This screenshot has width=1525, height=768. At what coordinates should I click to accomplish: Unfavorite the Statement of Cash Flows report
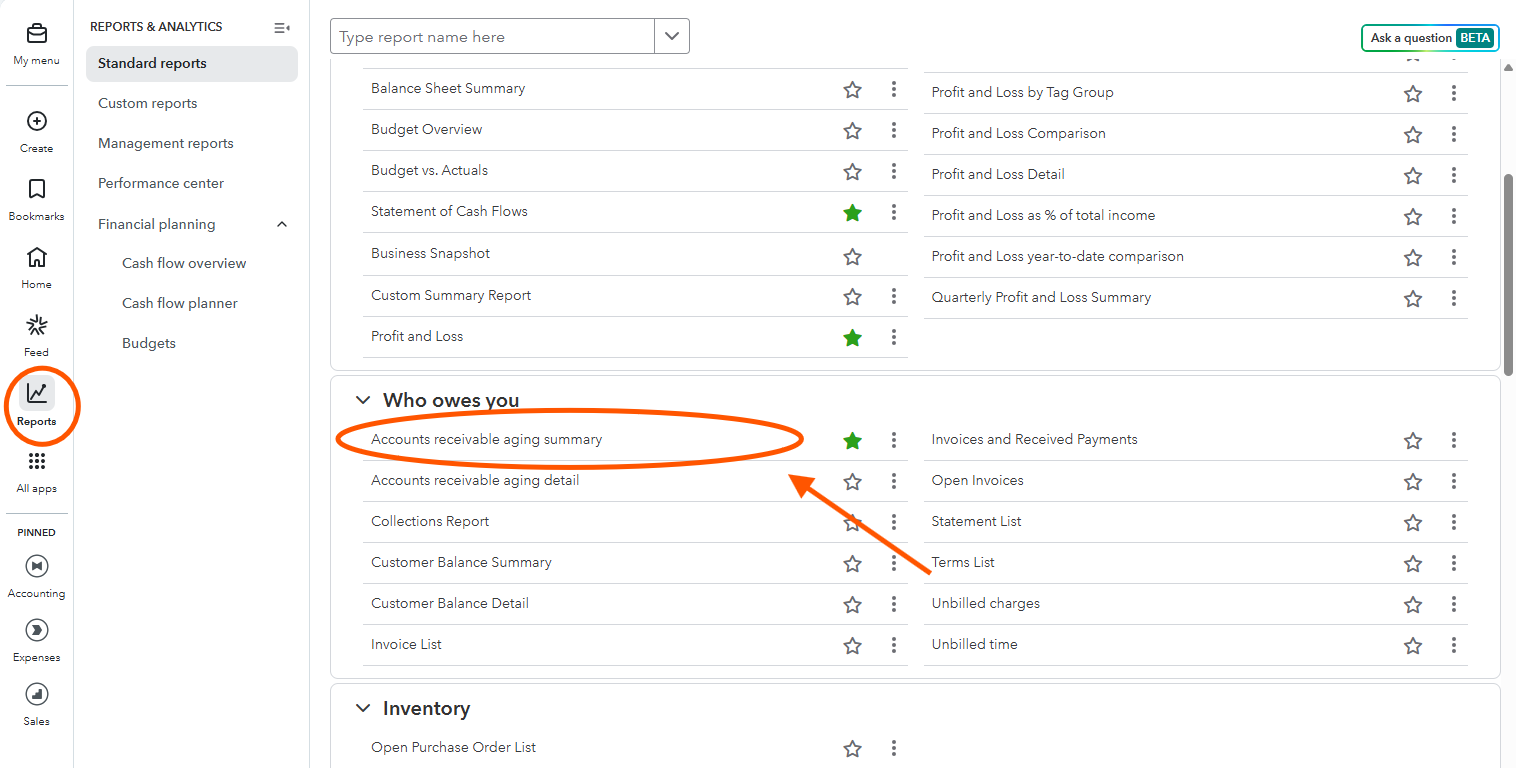click(852, 212)
